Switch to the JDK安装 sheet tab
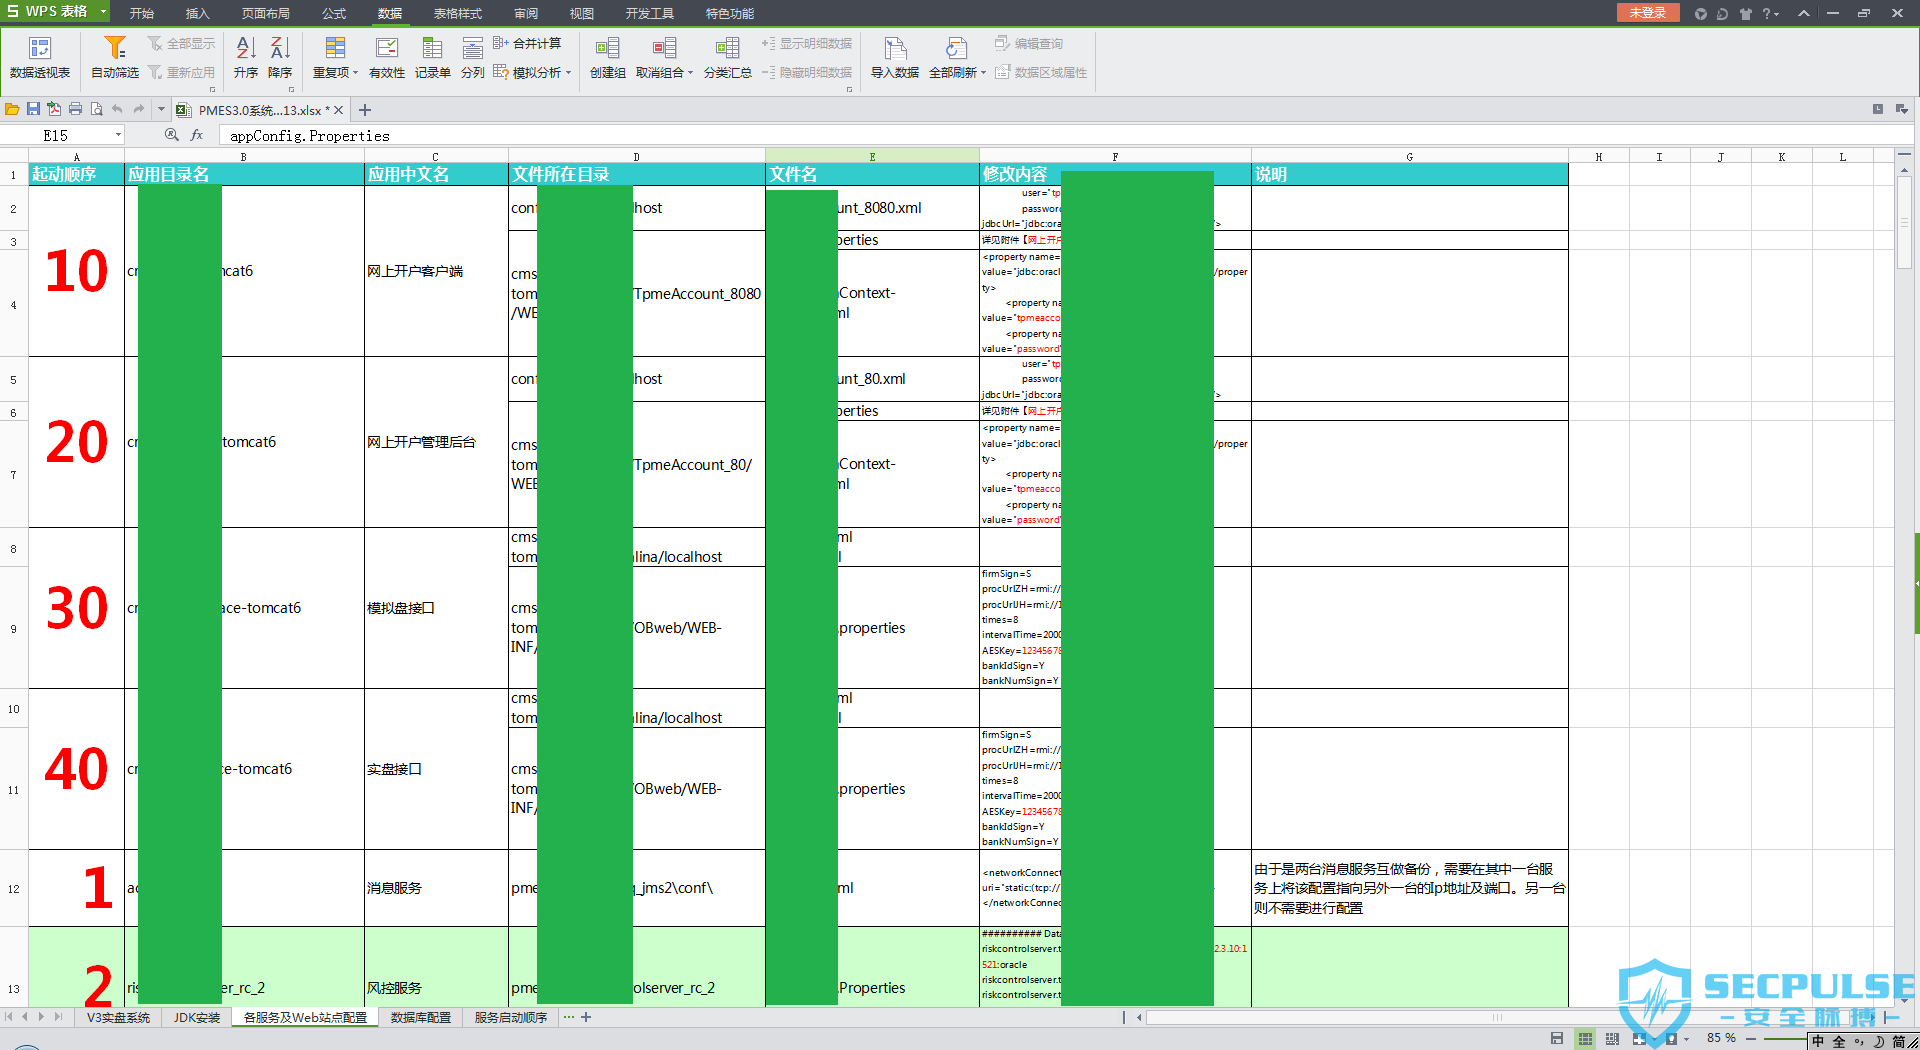 (197, 1017)
